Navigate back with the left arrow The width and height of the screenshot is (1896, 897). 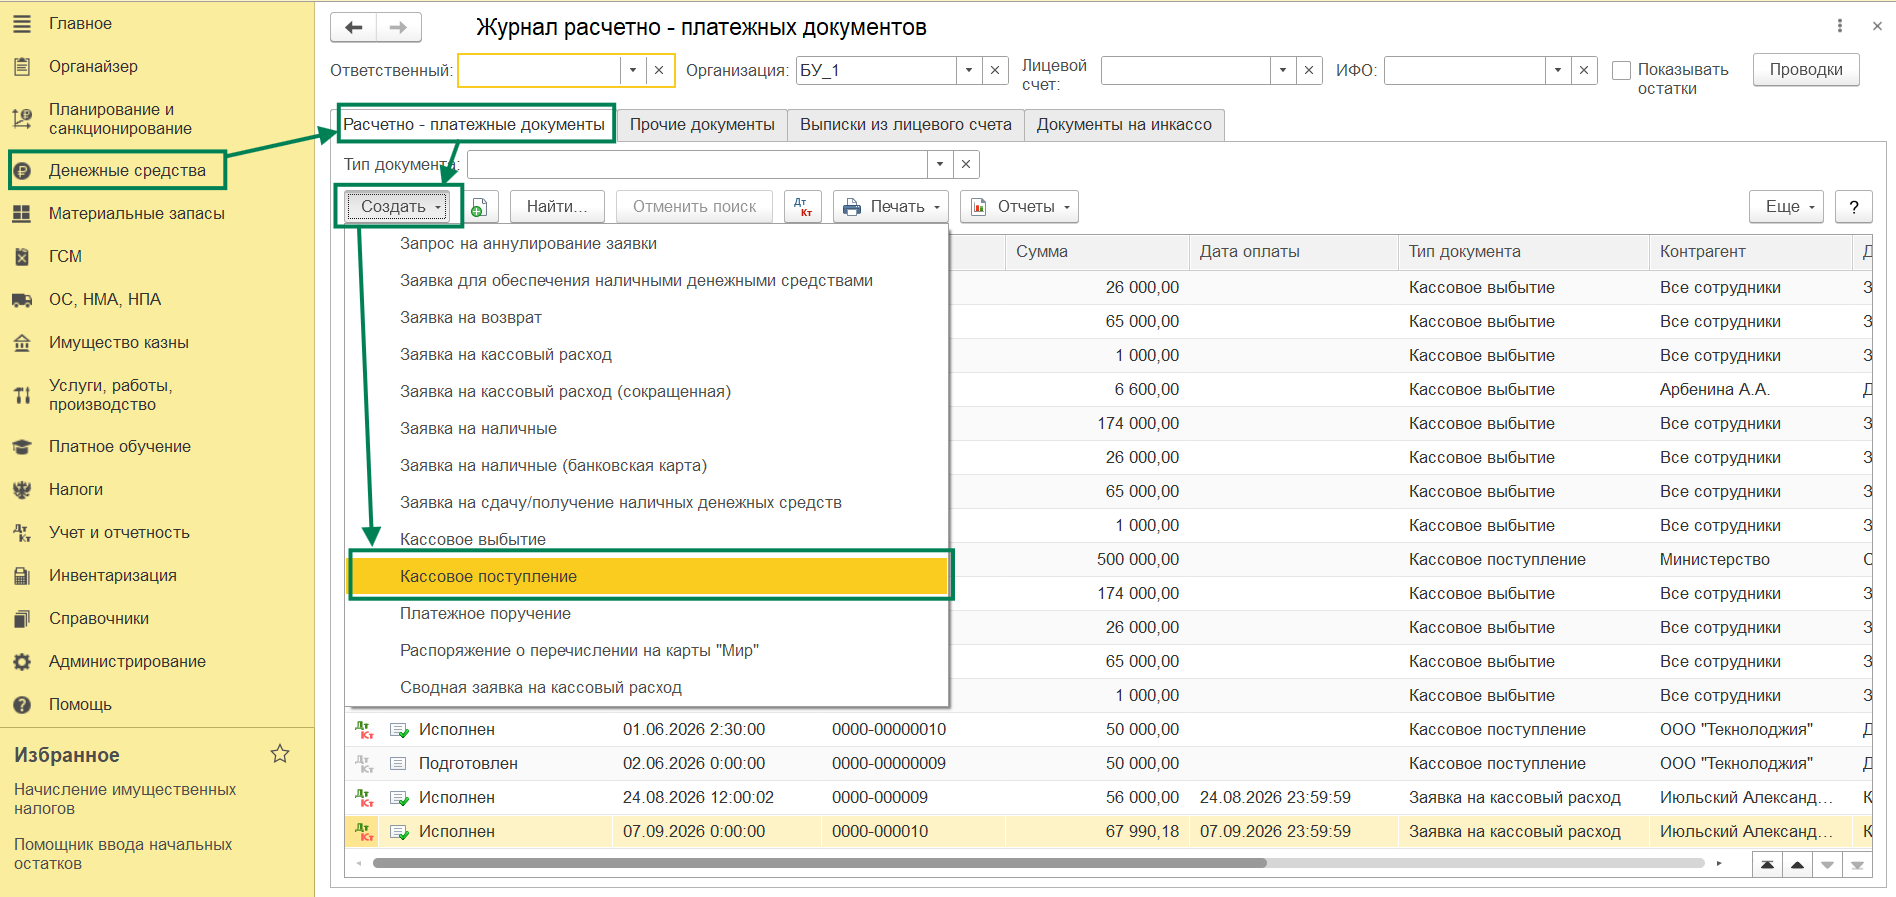[x=353, y=28]
